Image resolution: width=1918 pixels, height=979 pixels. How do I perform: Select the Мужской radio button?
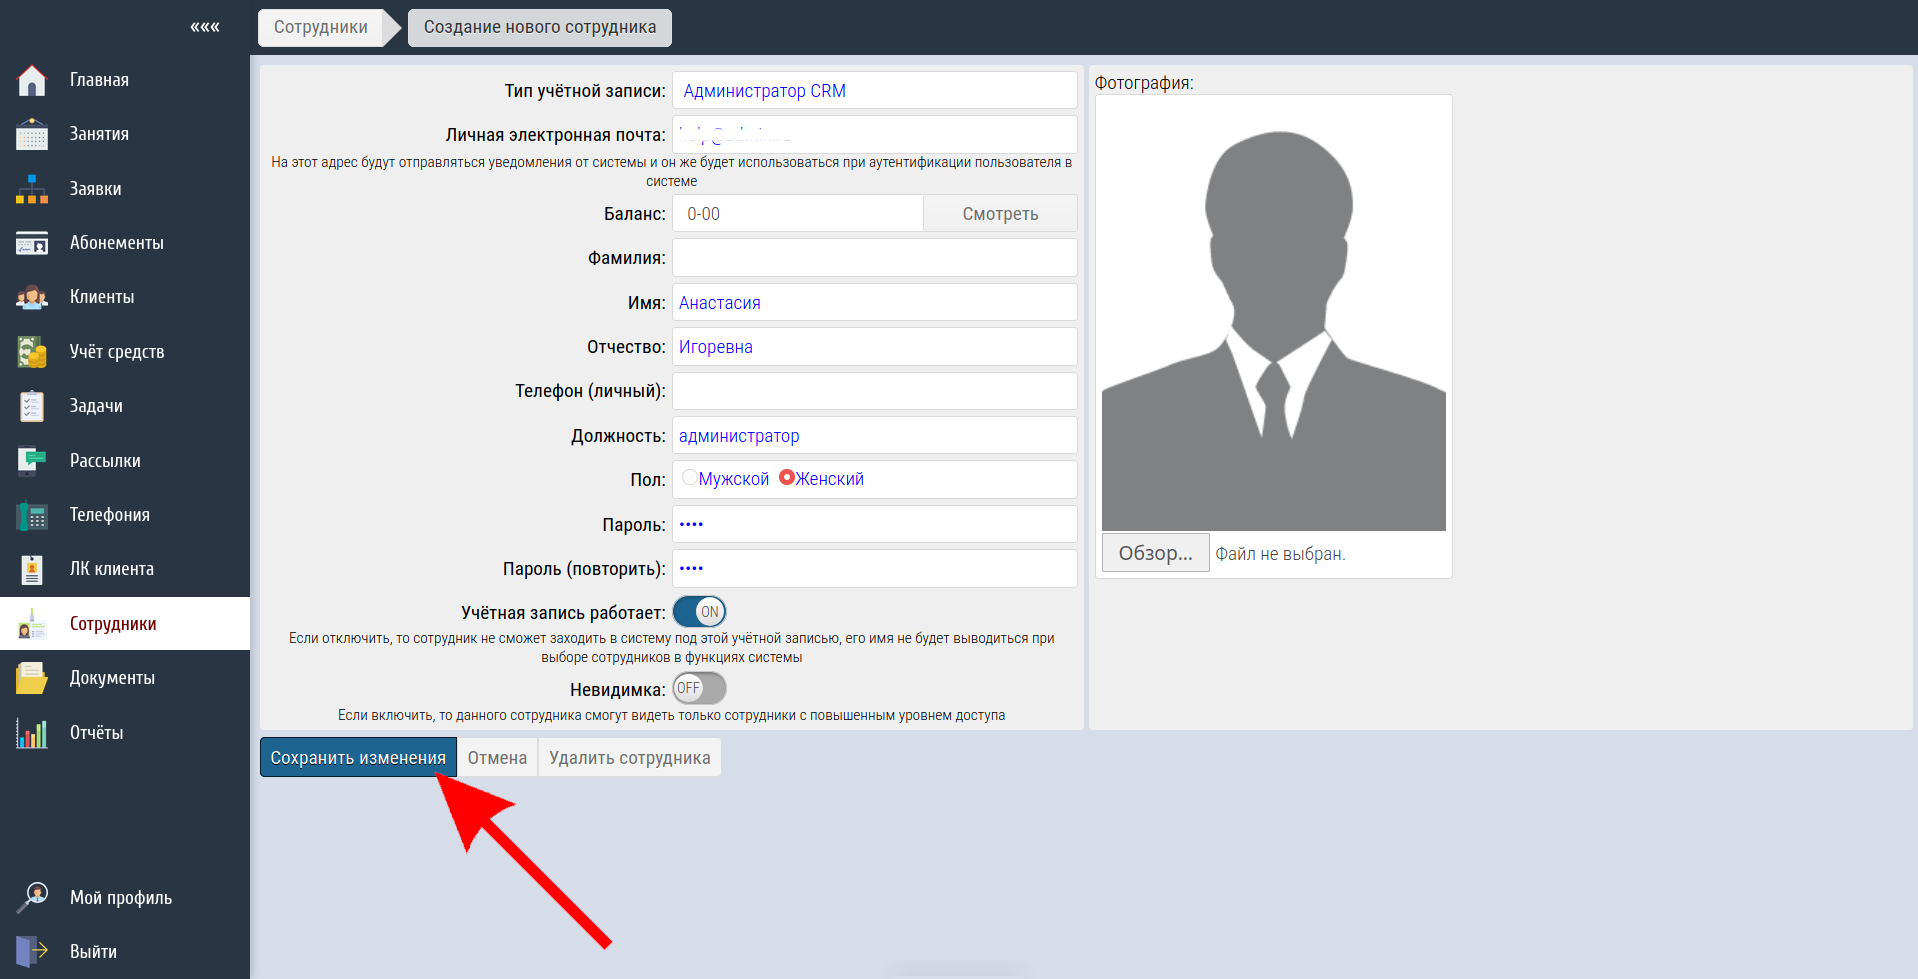(689, 478)
